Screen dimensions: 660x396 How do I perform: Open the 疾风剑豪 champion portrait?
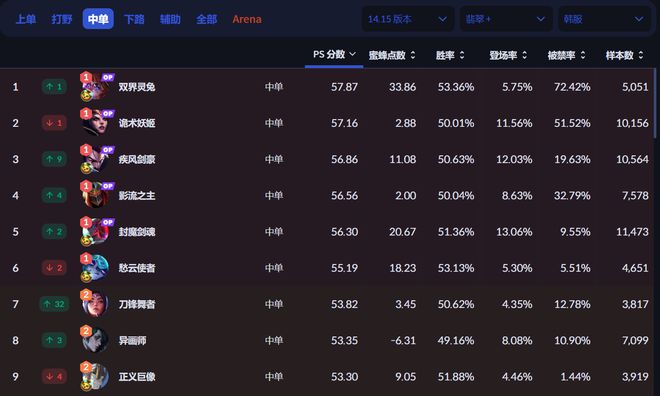96,159
